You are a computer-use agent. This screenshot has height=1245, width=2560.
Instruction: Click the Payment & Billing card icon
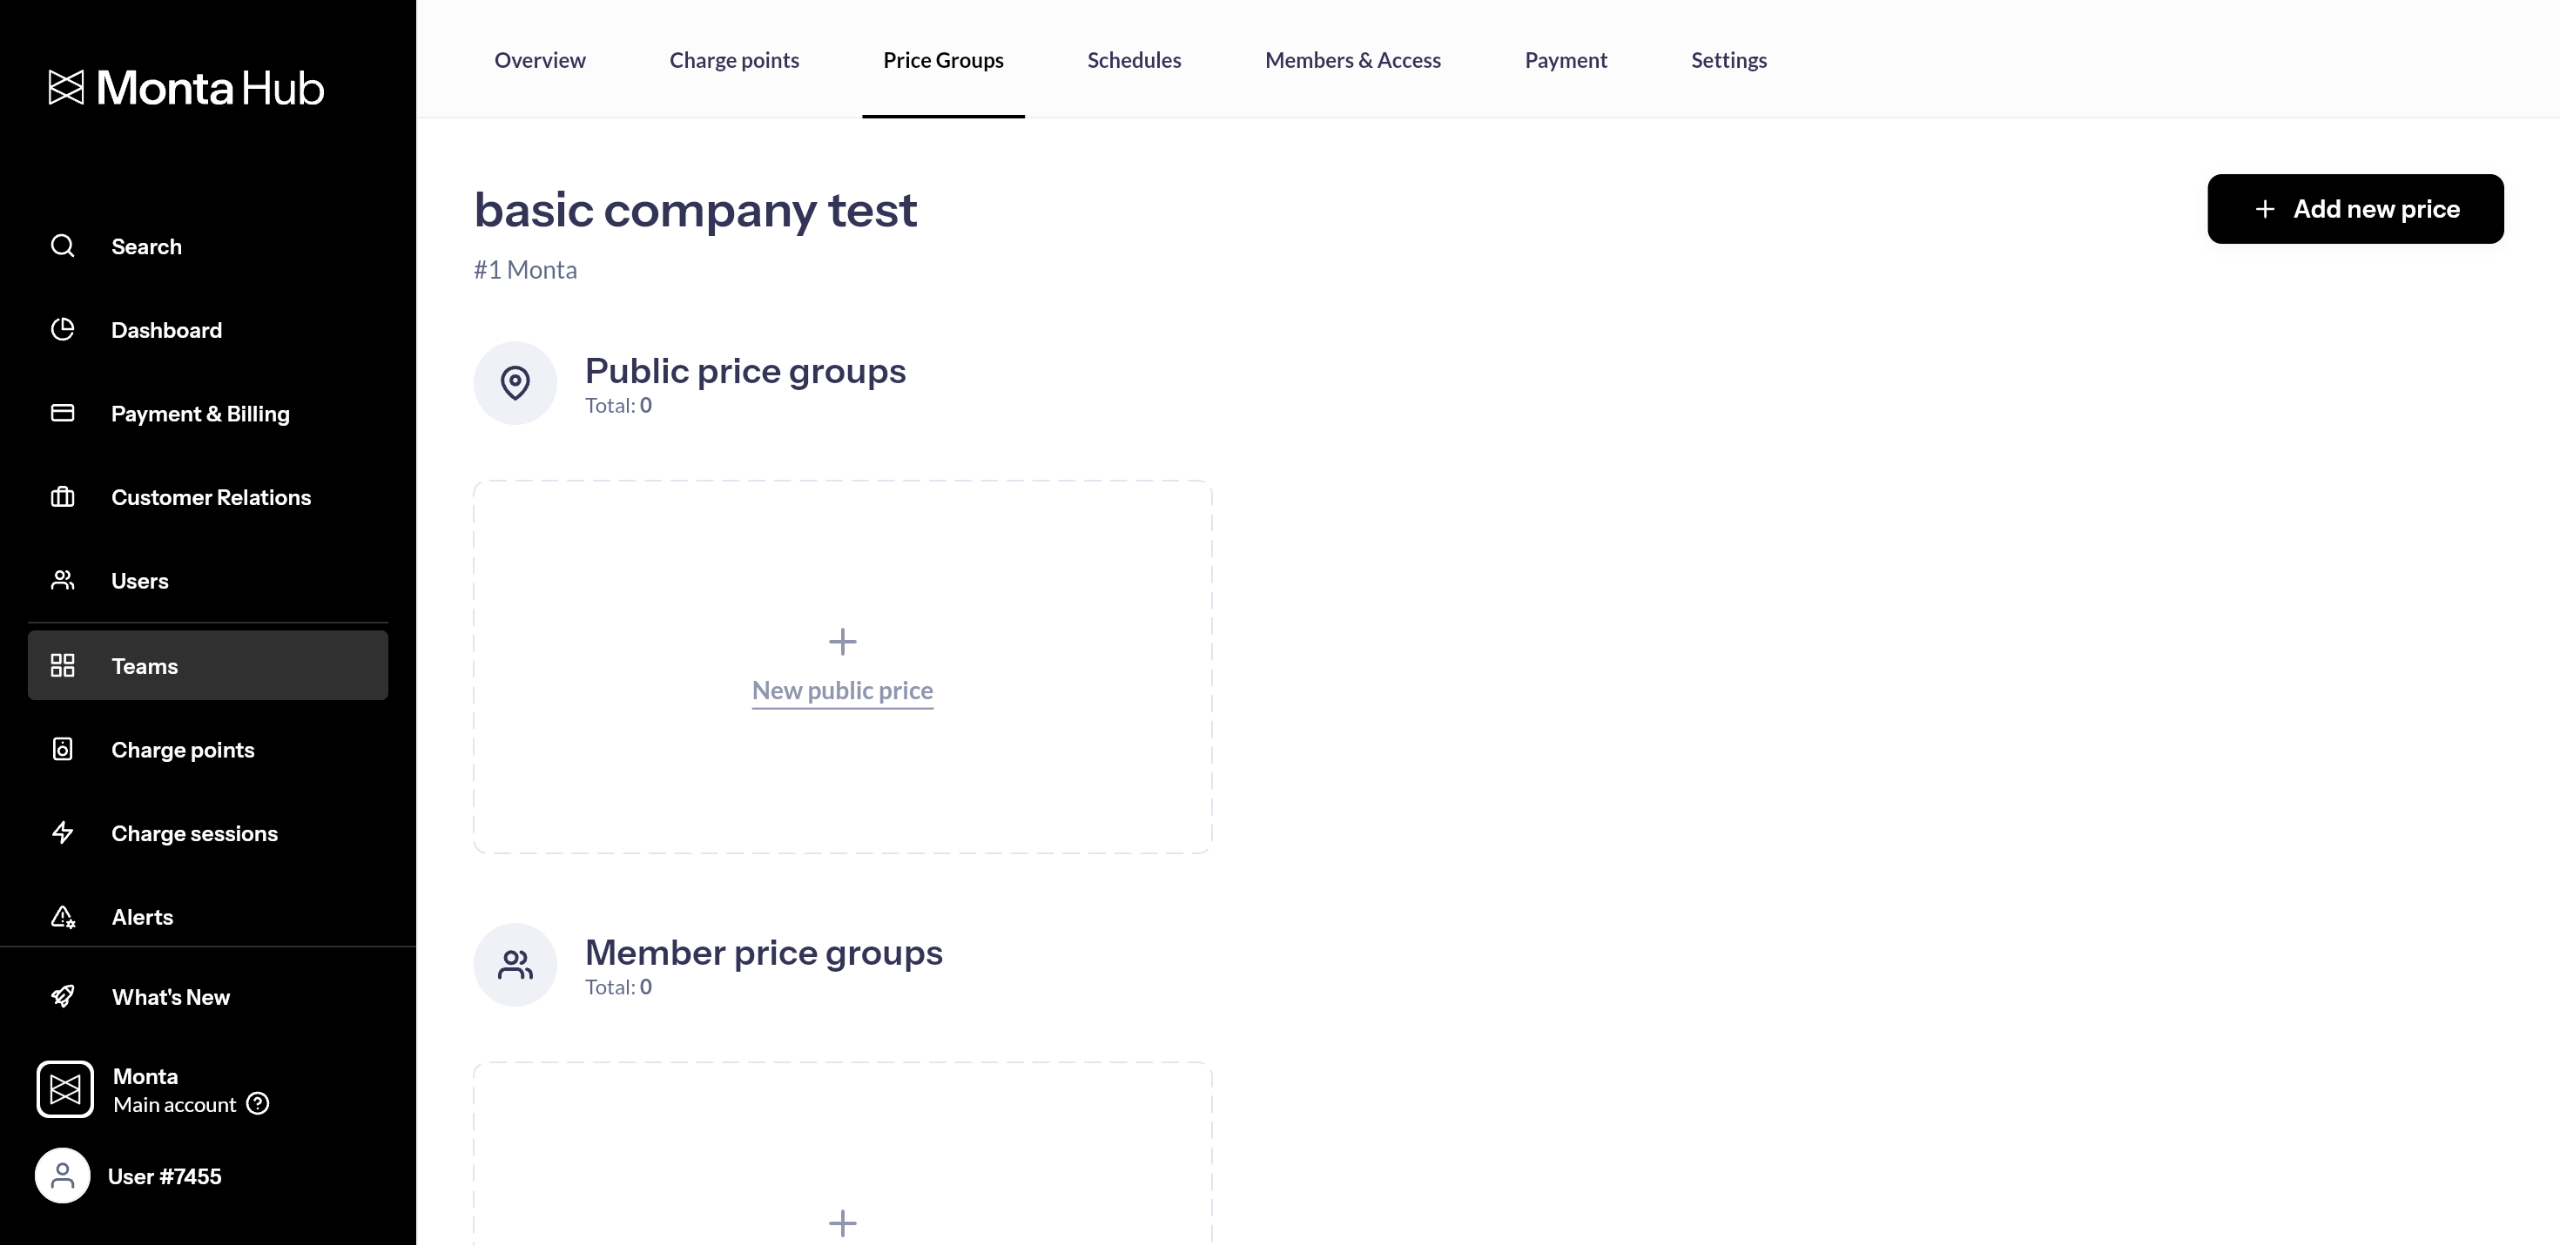[x=62, y=413]
